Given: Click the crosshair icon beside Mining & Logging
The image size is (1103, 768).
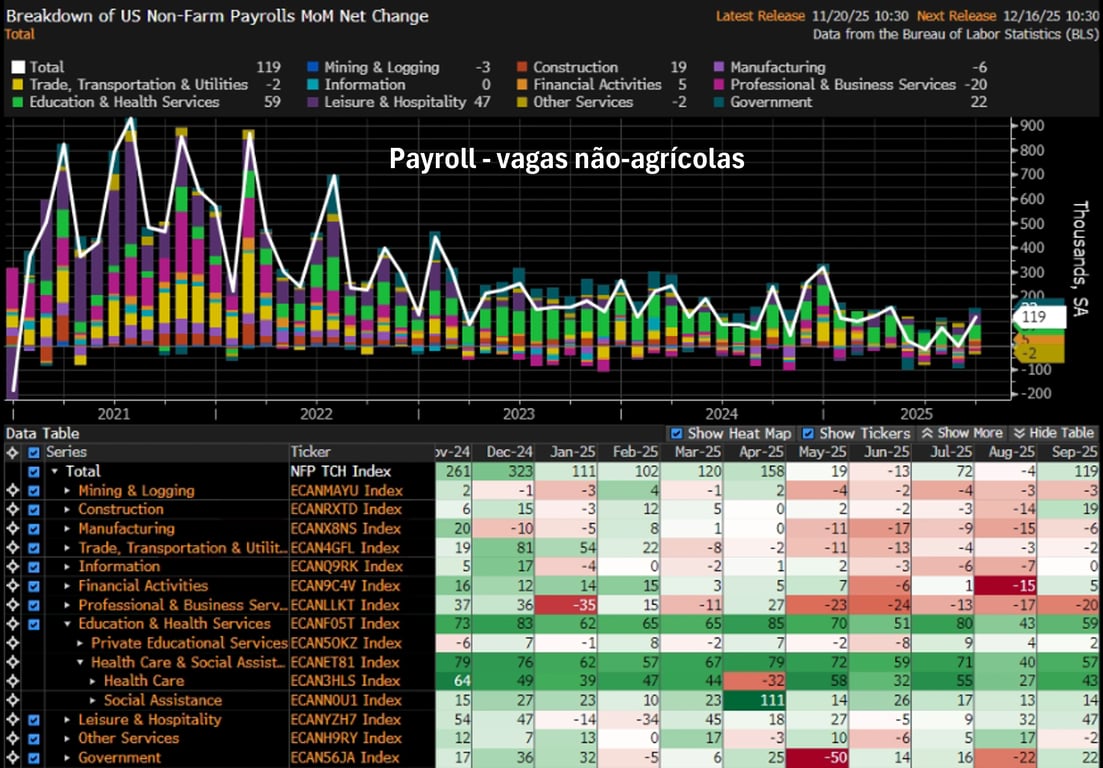Looking at the screenshot, I should pyautogui.click(x=12, y=491).
